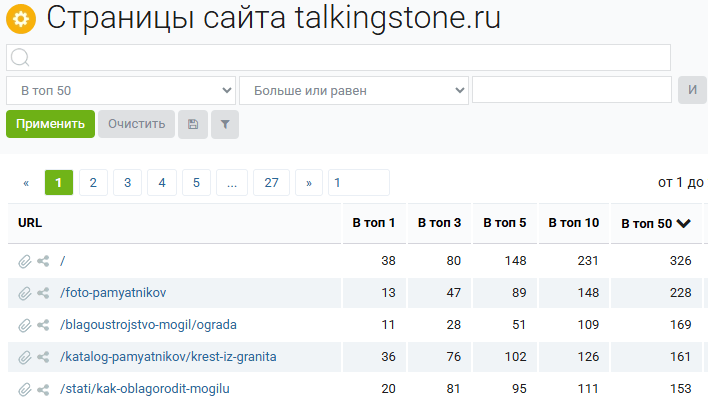Go to page 2 of results
Screen dimensions: 708x404
(93, 182)
